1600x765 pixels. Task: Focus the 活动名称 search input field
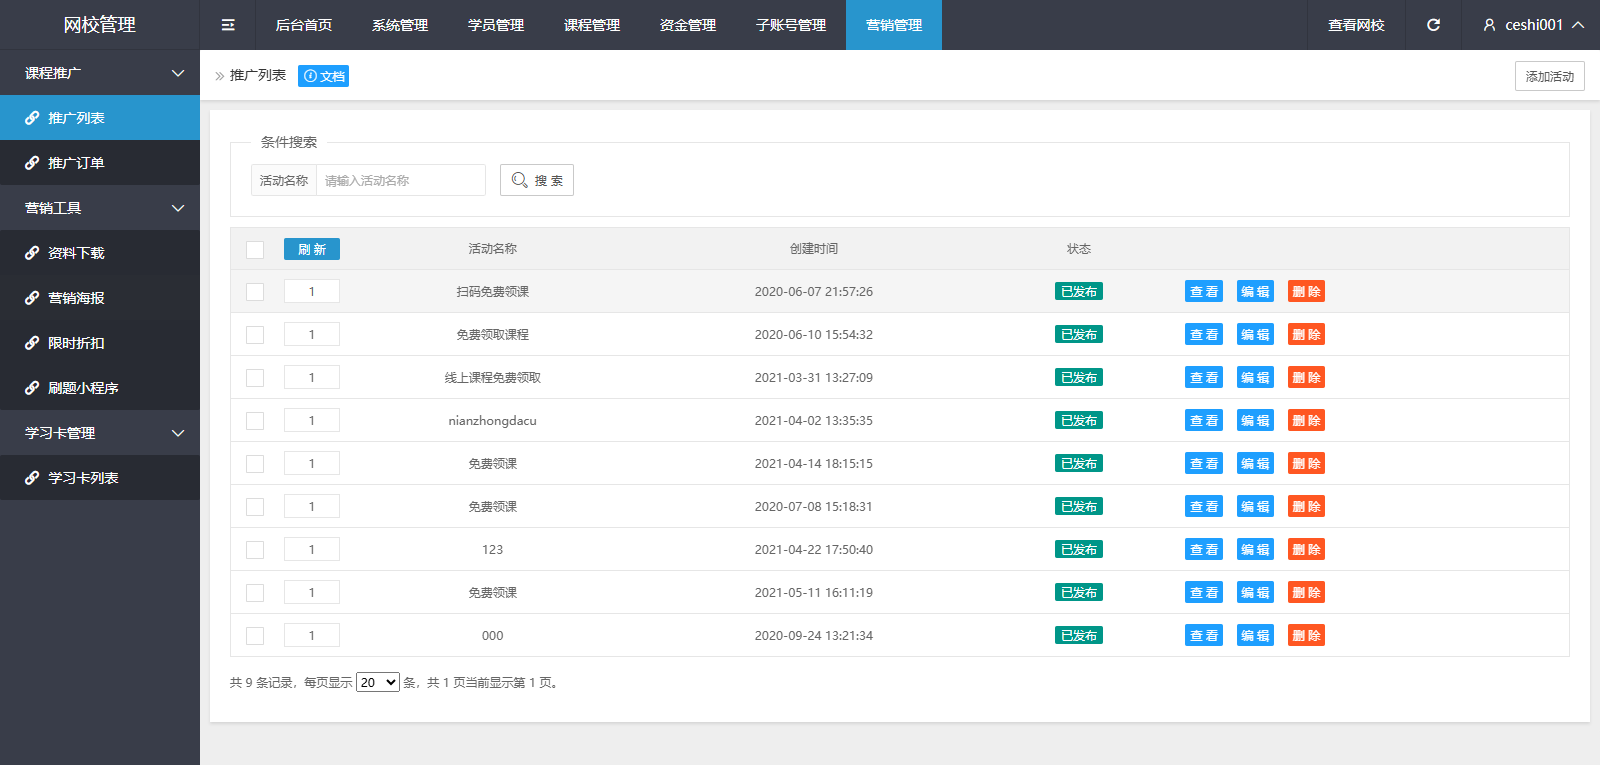click(401, 180)
